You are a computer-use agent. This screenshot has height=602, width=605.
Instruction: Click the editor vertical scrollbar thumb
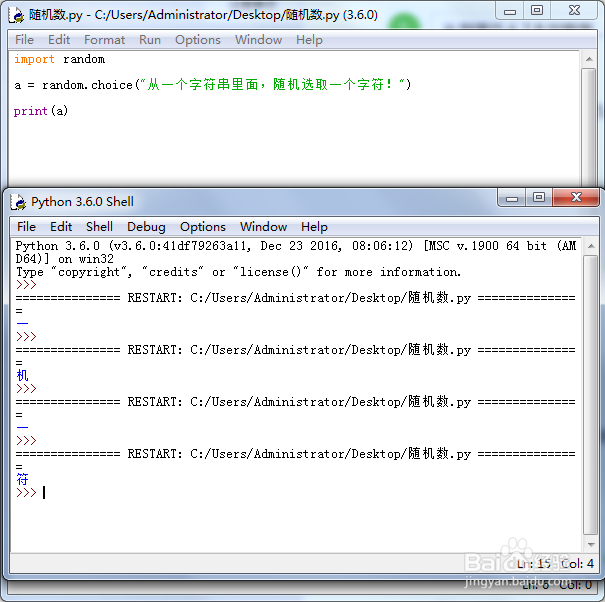(x=589, y=127)
